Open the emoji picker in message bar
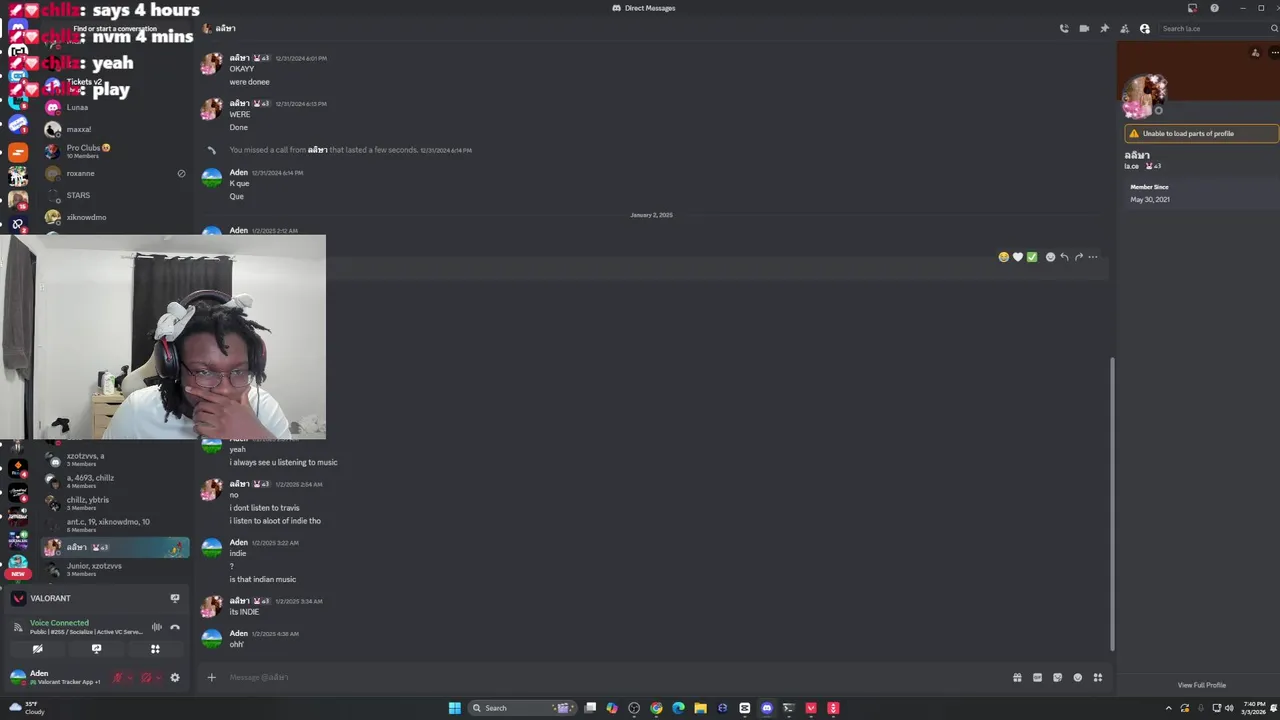This screenshot has height=720, width=1280. point(1077,677)
